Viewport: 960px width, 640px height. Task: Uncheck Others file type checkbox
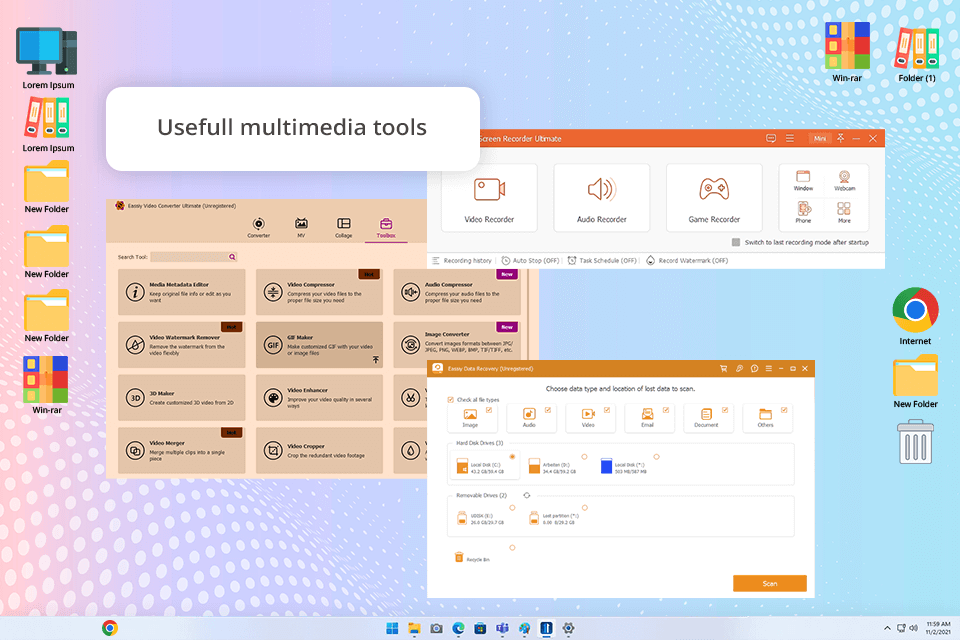pos(784,410)
